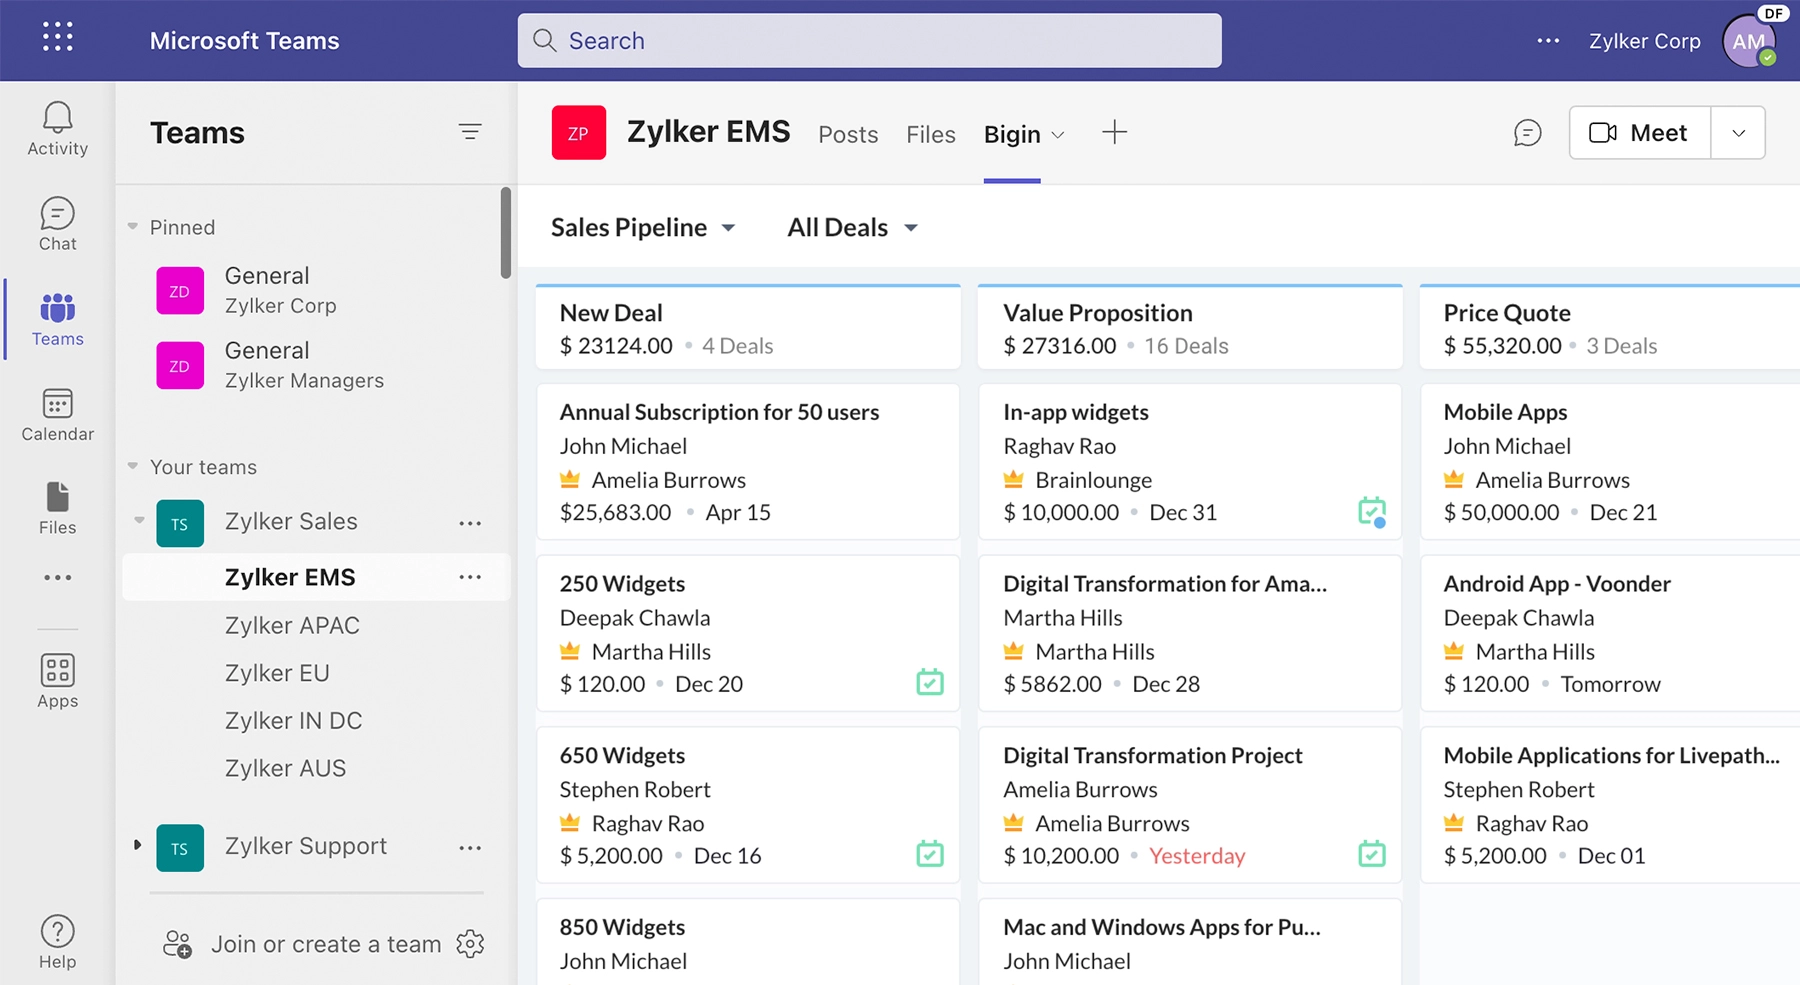The height and width of the screenshot is (985, 1800).
Task: Click the Price Quote stage header
Action: coord(1610,328)
